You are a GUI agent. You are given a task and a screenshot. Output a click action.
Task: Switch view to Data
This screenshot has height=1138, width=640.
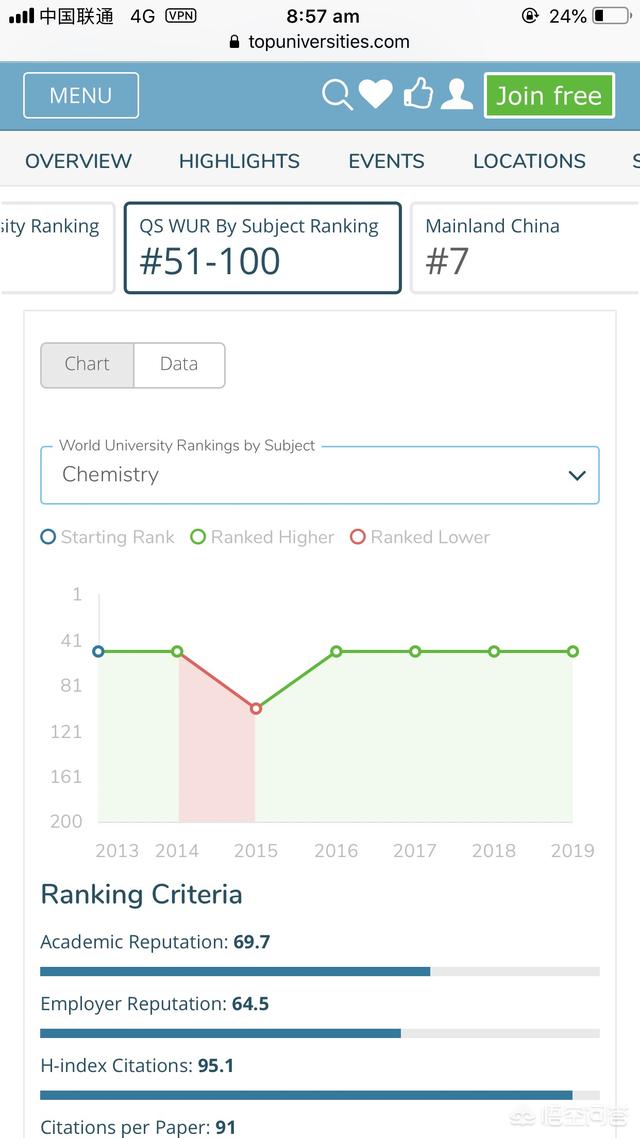pos(179,365)
